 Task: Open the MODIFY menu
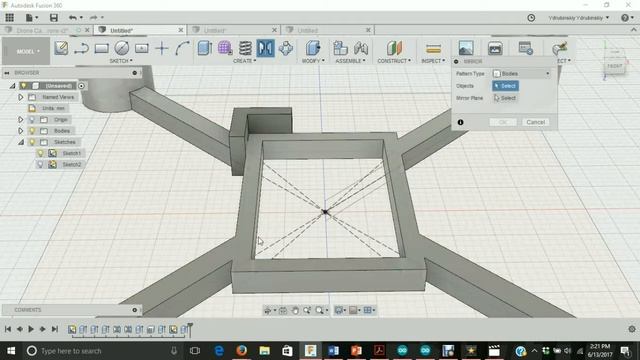(x=313, y=61)
